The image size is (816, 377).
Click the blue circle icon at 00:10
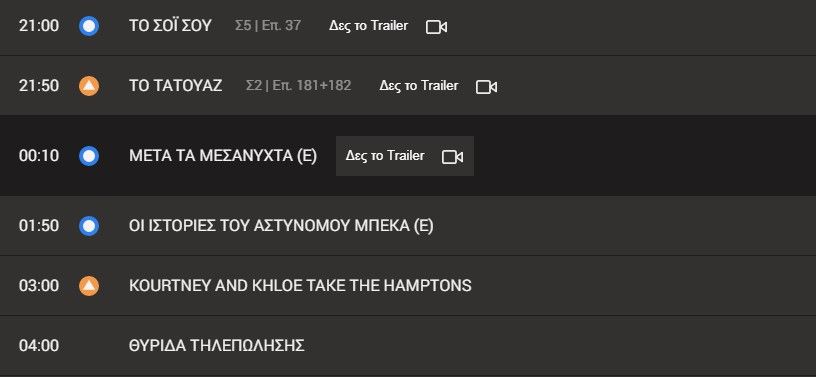click(x=89, y=156)
